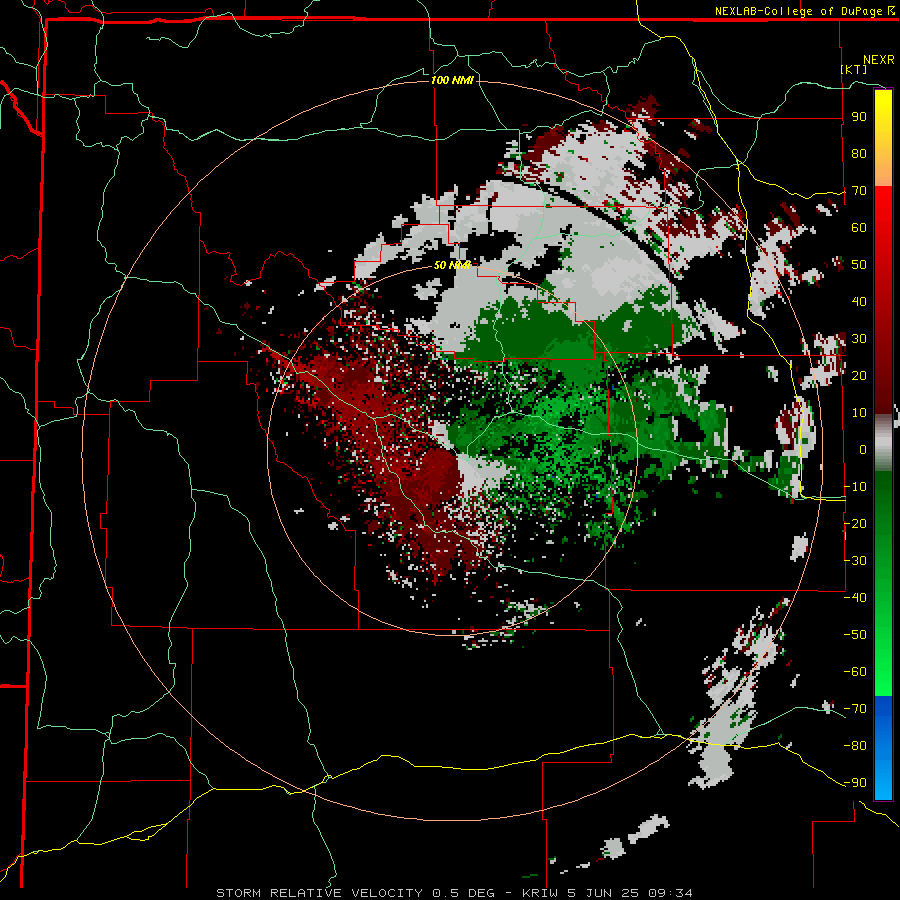This screenshot has width=900, height=900.
Task: Pick the gray zero-velocity segment of the color bar
Action: point(883,443)
